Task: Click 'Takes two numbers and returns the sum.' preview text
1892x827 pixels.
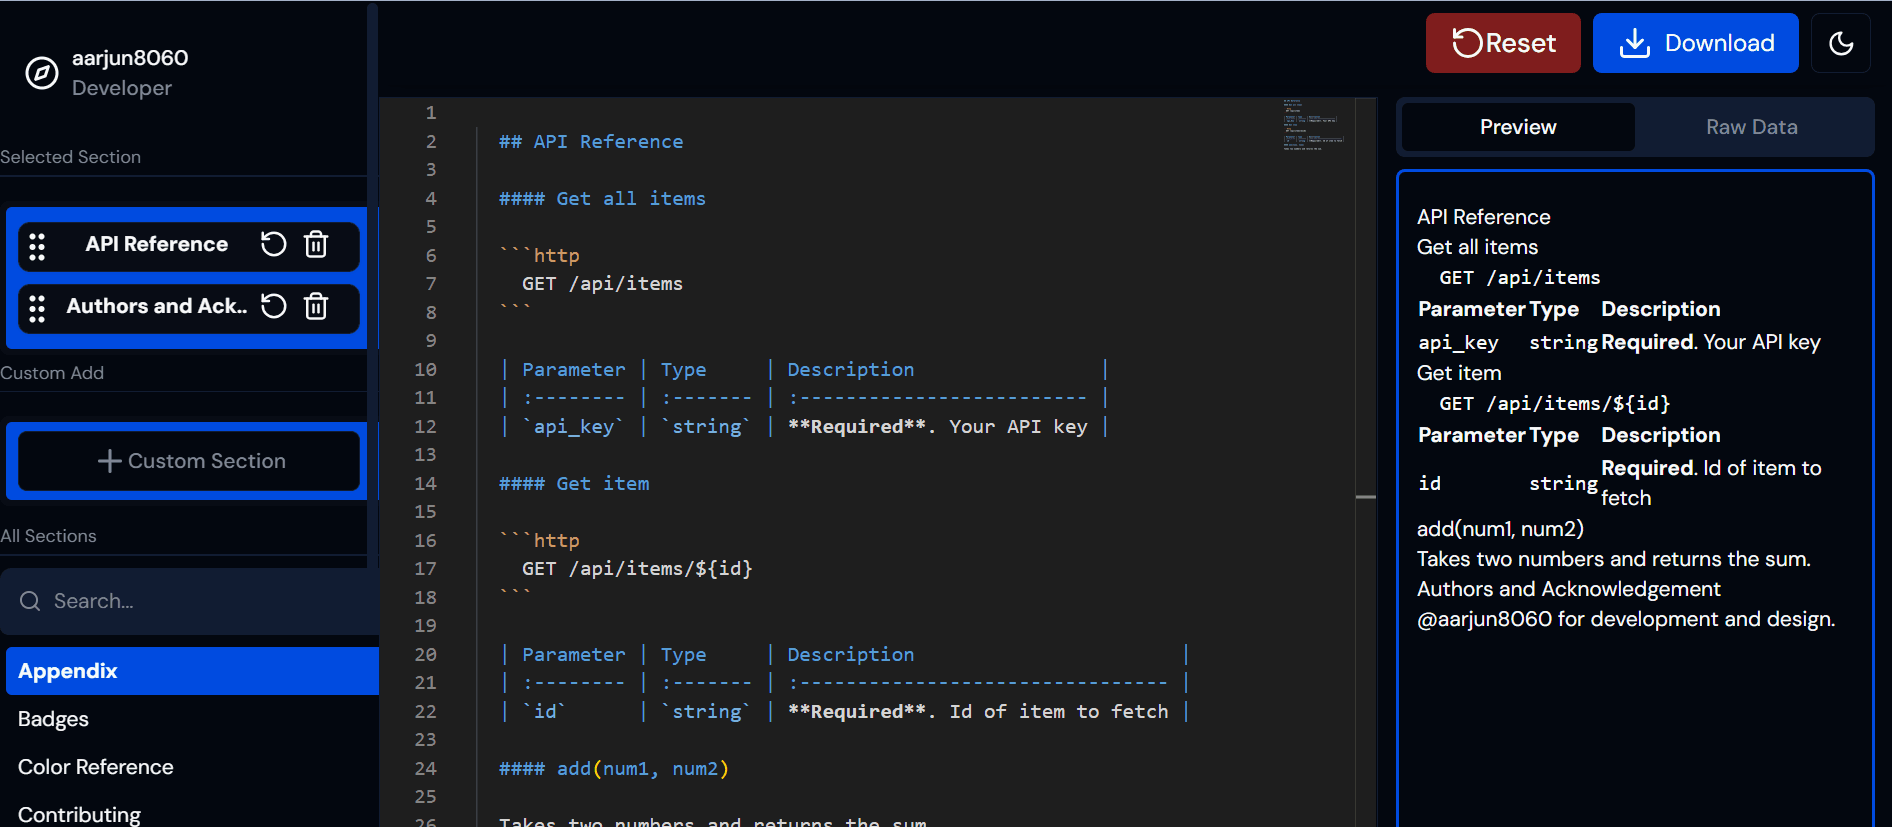Action: (1614, 559)
